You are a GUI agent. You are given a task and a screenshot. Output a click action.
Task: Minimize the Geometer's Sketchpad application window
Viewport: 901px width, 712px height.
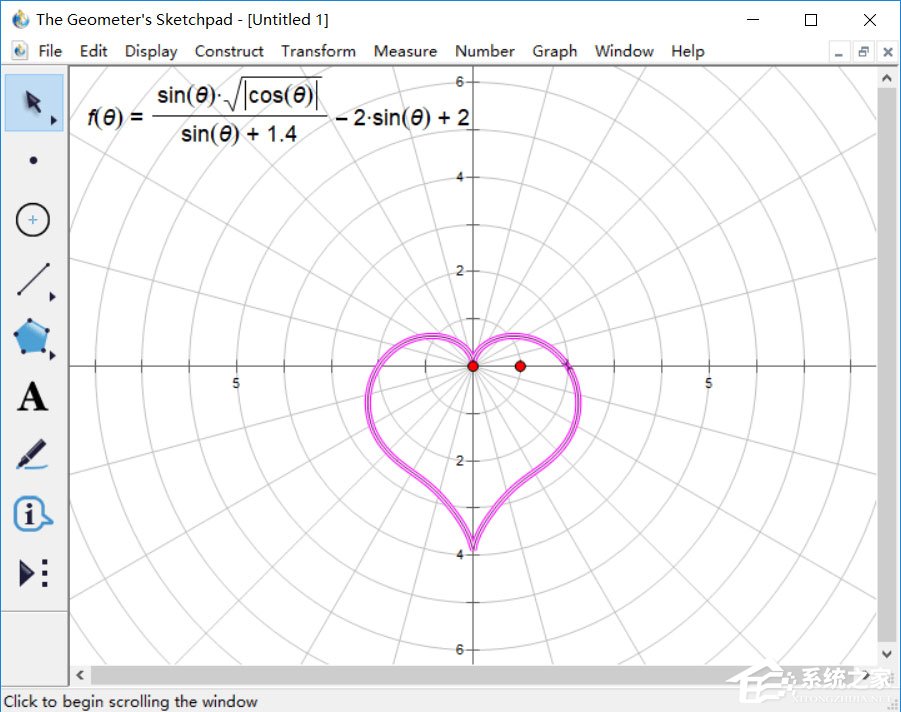click(753, 20)
